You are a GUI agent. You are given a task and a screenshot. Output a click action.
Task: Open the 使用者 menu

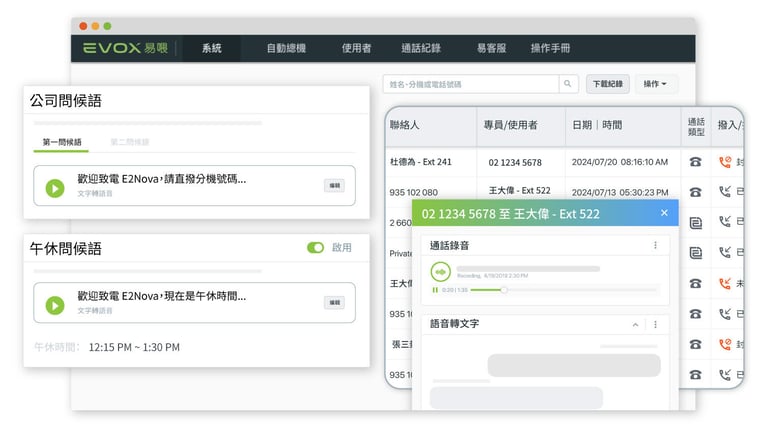click(356, 48)
